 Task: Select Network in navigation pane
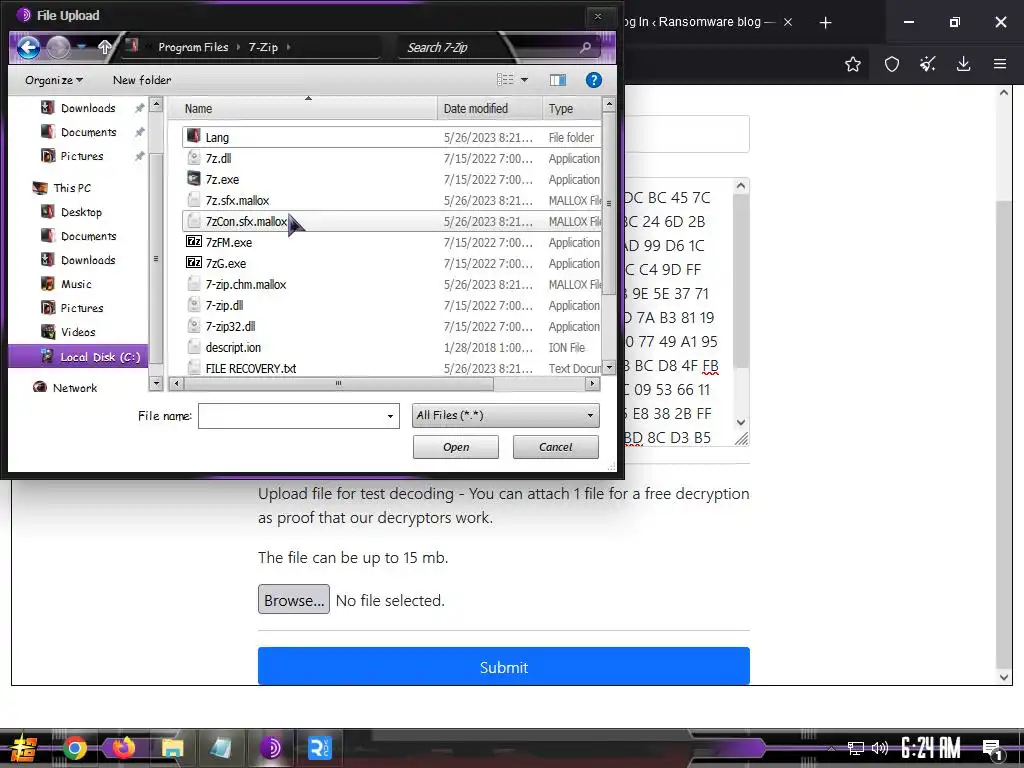click(x=74, y=388)
